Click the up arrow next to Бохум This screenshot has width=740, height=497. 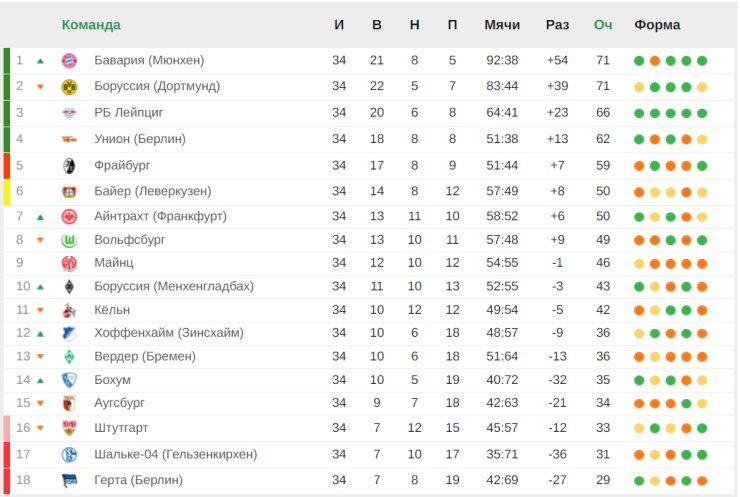click(41, 380)
